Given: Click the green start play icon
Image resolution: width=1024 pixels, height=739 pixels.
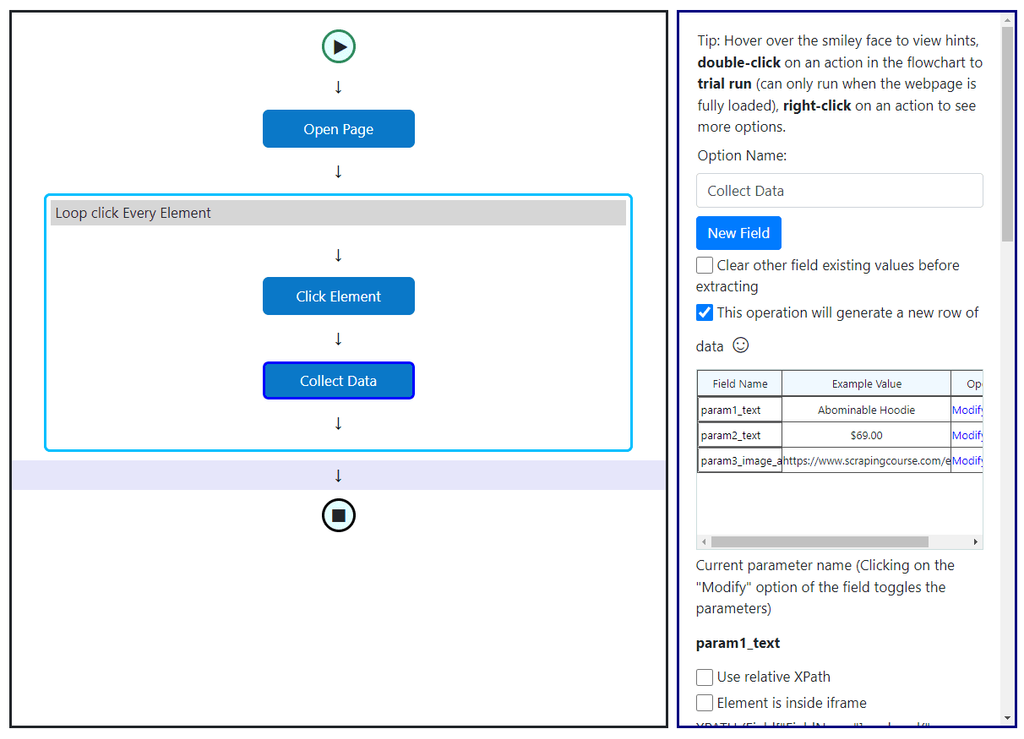Looking at the screenshot, I should point(339,46).
